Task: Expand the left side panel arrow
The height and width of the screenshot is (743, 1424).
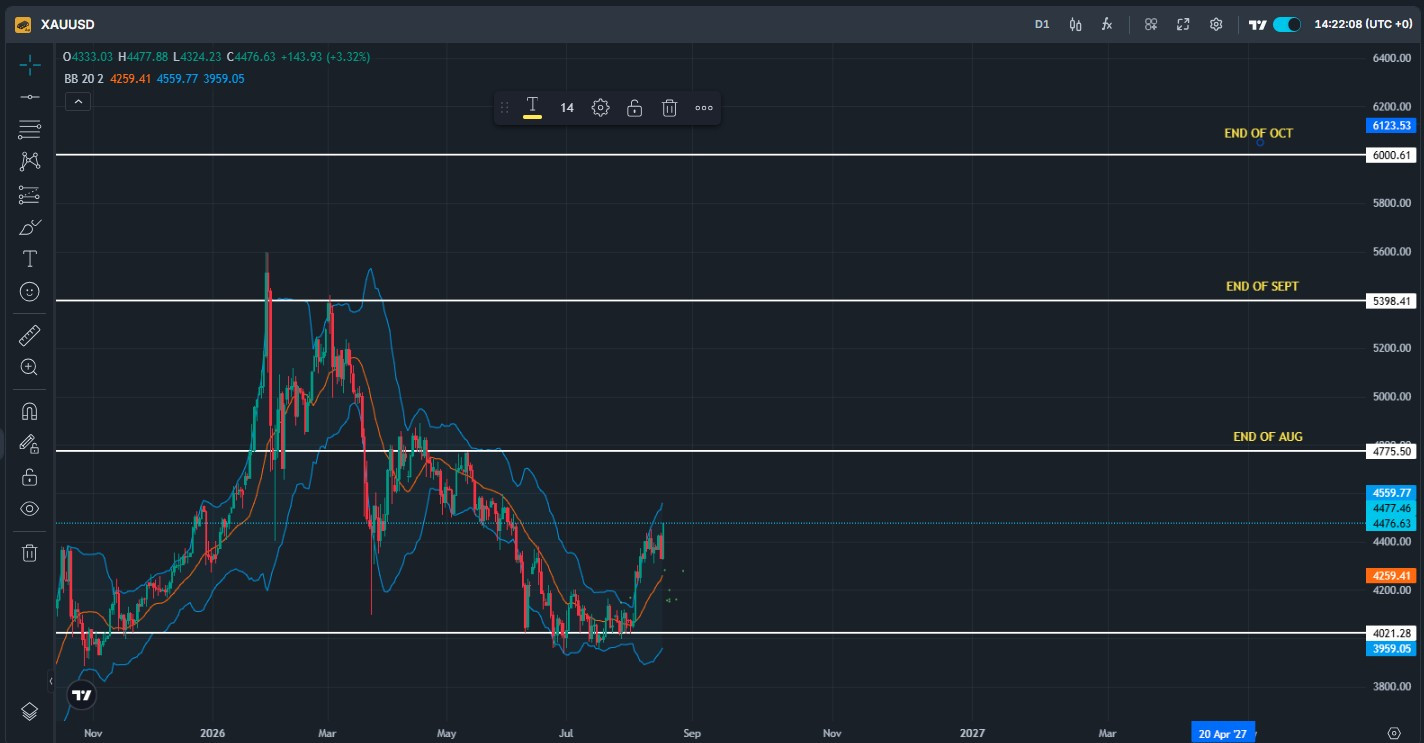Action: click(x=51, y=681)
